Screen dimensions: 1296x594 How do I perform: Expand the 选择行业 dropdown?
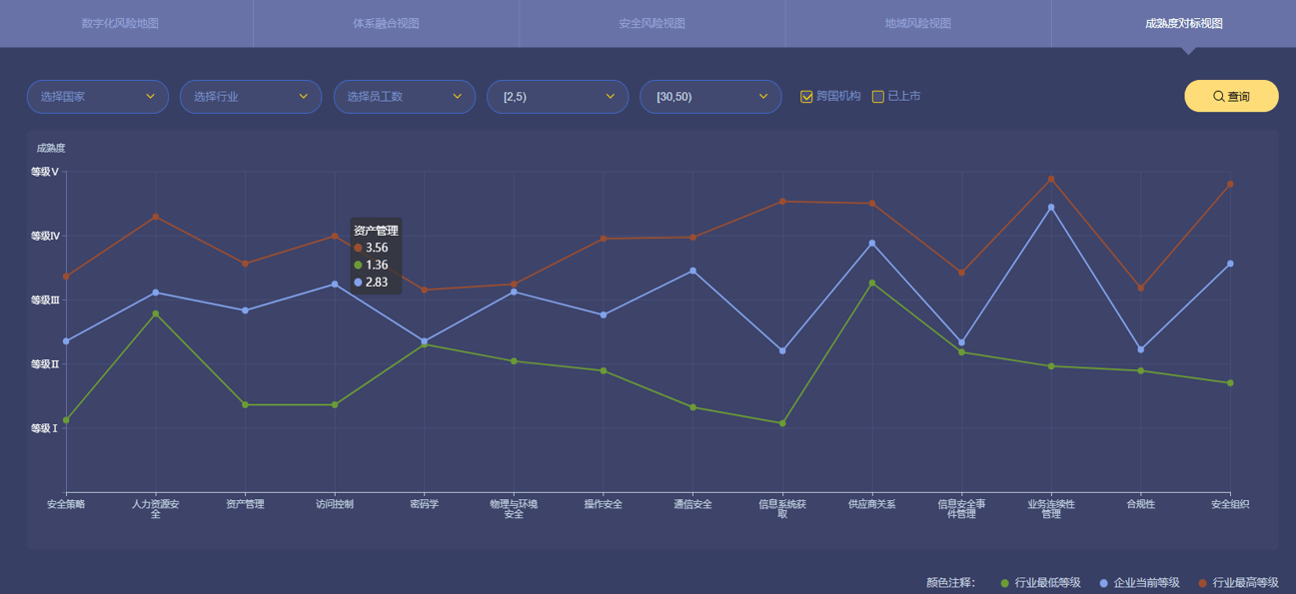pos(250,97)
